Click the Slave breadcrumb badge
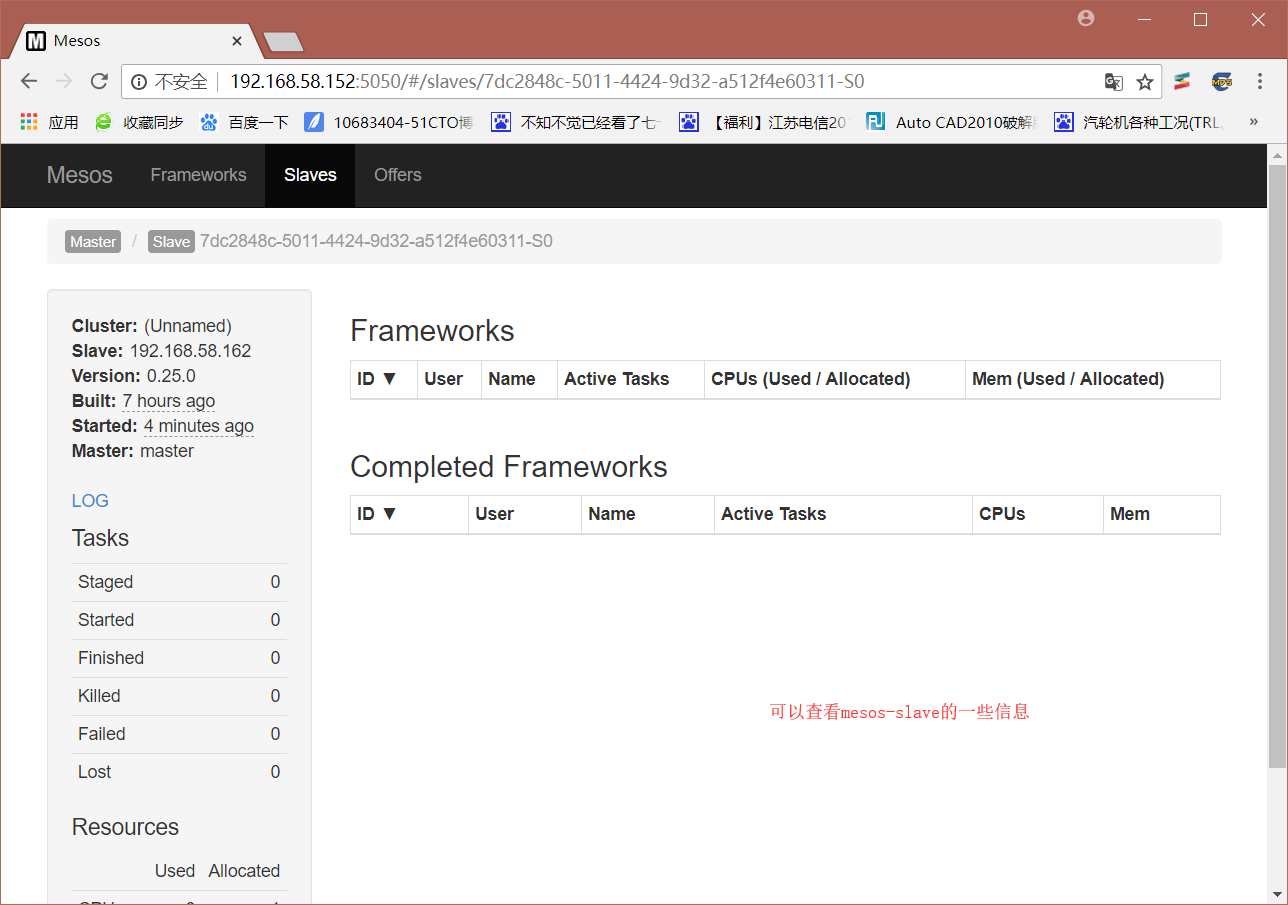 [x=172, y=242]
